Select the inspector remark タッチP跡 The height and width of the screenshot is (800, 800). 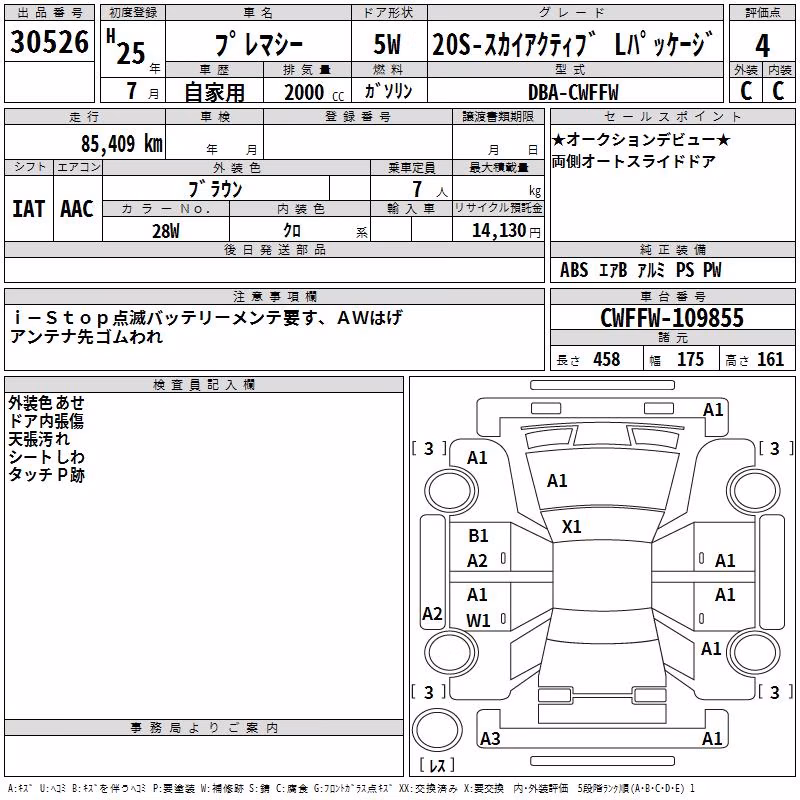coord(46,474)
